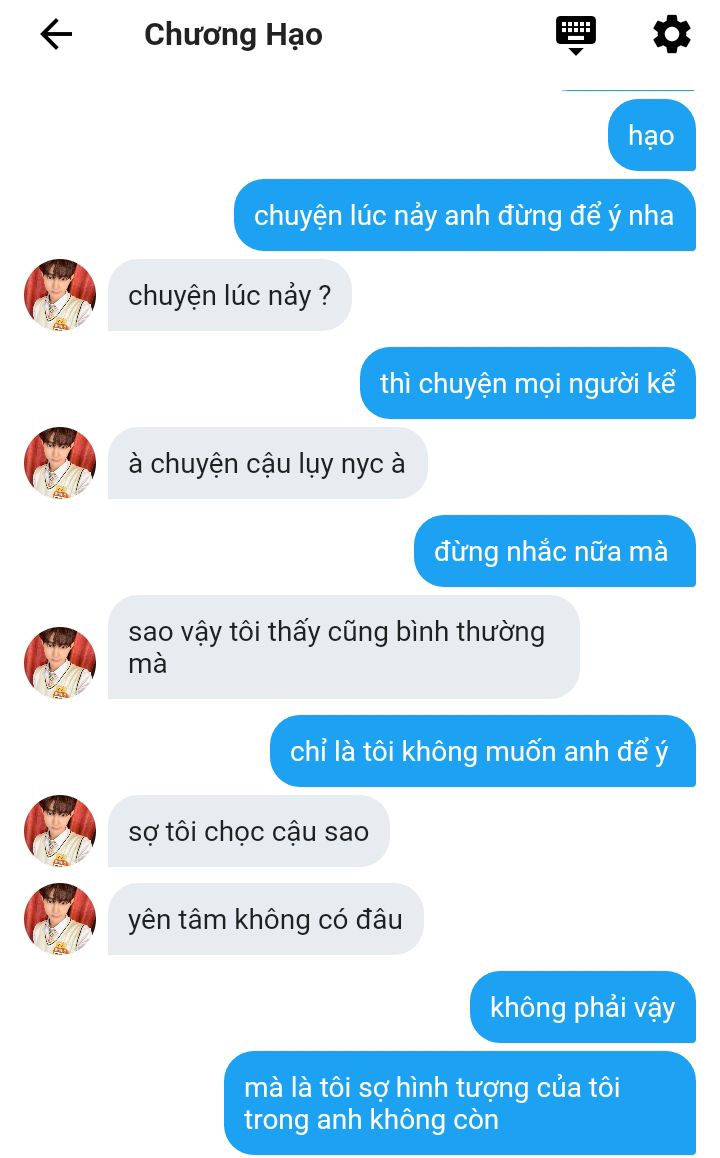Select message 'thì chuyện mọi người kể'
Screen dimensions: 720x1158
click(x=528, y=383)
